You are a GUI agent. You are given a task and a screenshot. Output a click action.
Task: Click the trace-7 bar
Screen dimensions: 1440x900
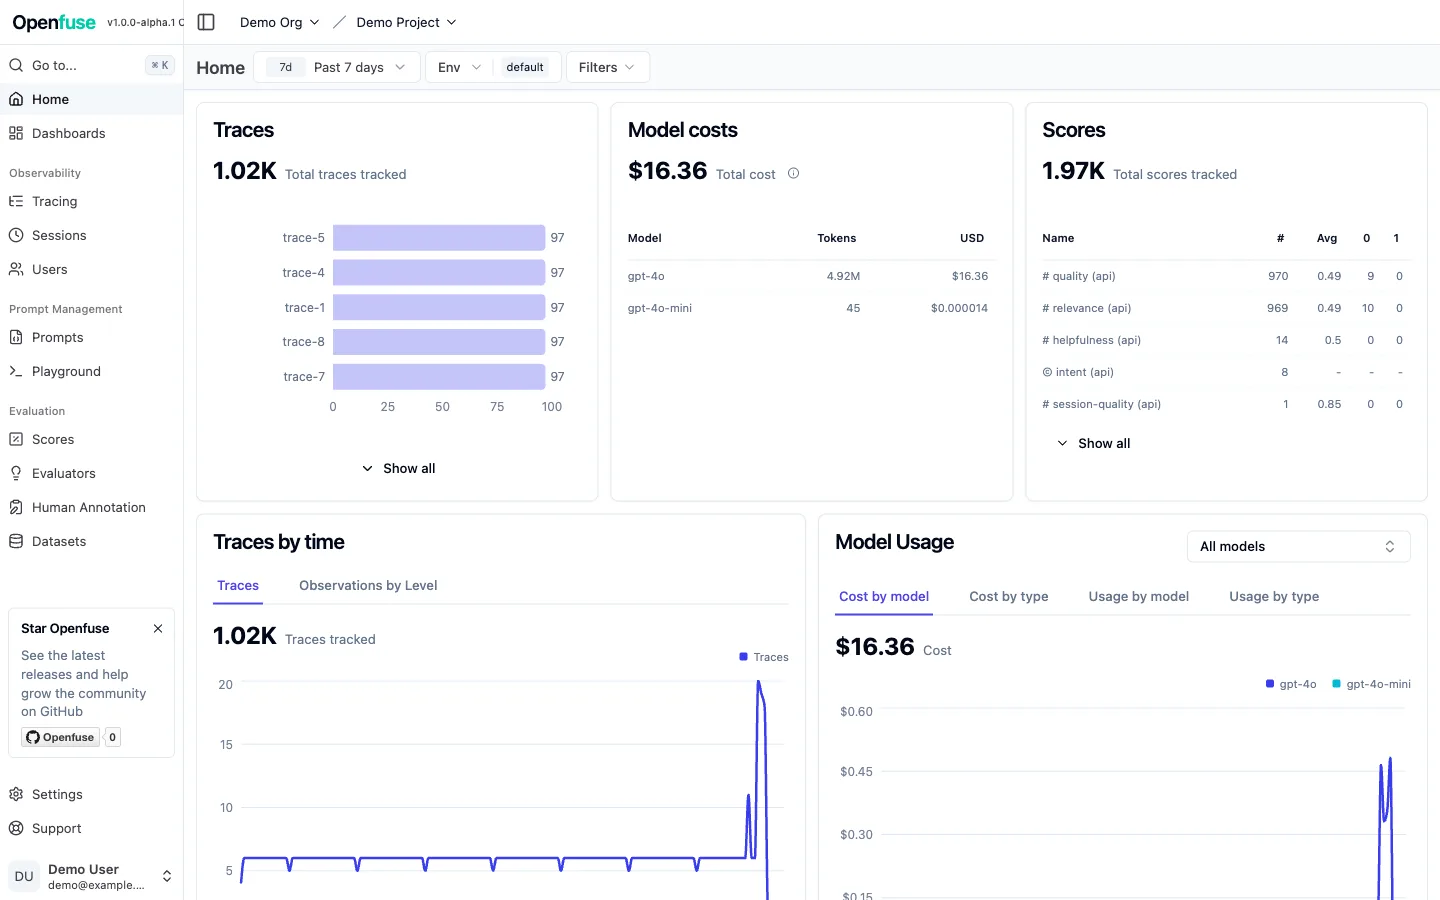[x=439, y=376]
